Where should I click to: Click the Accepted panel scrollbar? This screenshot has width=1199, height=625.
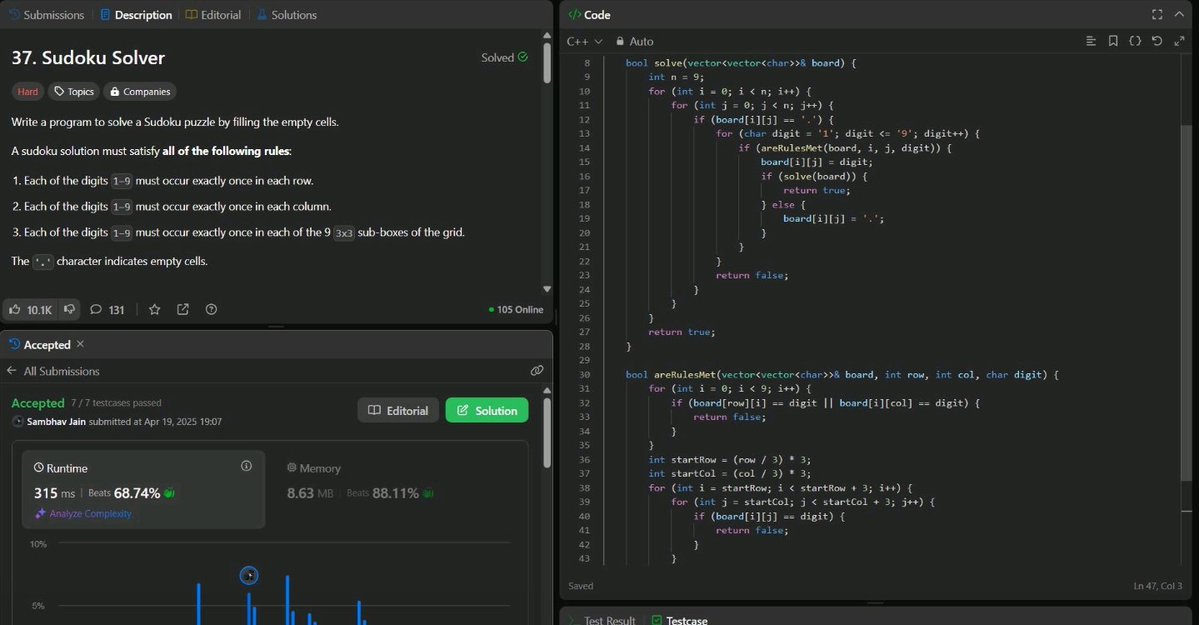547,433
